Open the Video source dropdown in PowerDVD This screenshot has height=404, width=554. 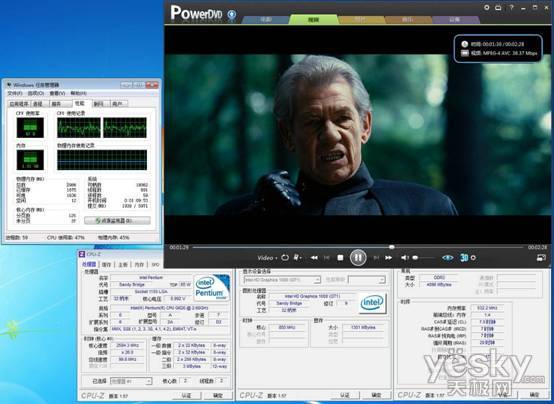coord(267,258)
